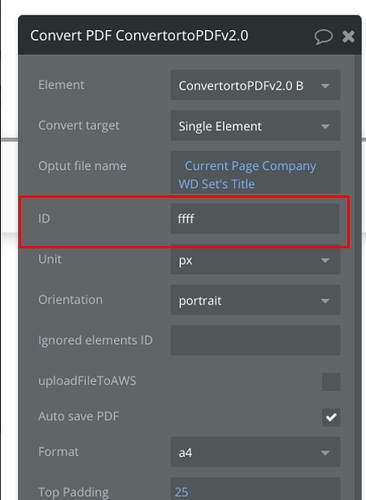The width and height of the screenshot is (366, 500).
Task: Click the Orientation dropdown arrow icon
Action: [325, 301]
